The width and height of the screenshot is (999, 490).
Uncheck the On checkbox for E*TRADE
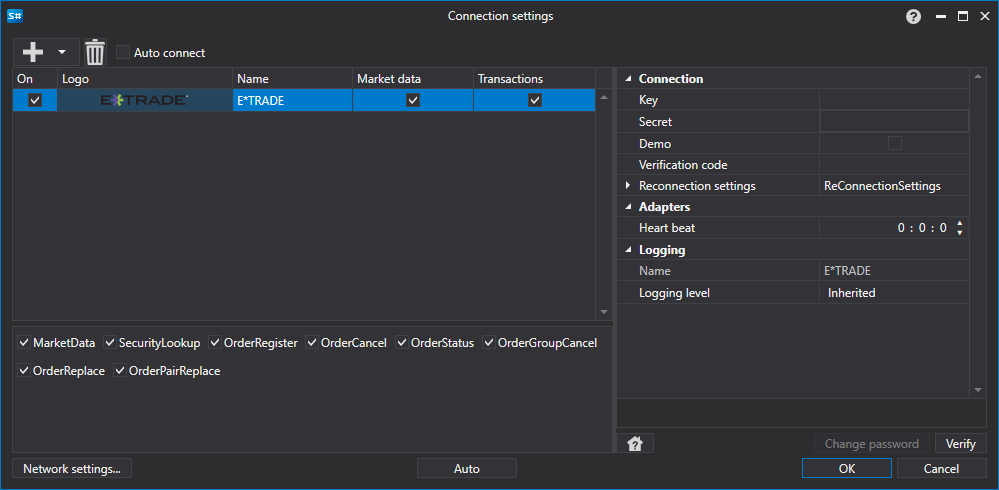click(x=35, y=100)
